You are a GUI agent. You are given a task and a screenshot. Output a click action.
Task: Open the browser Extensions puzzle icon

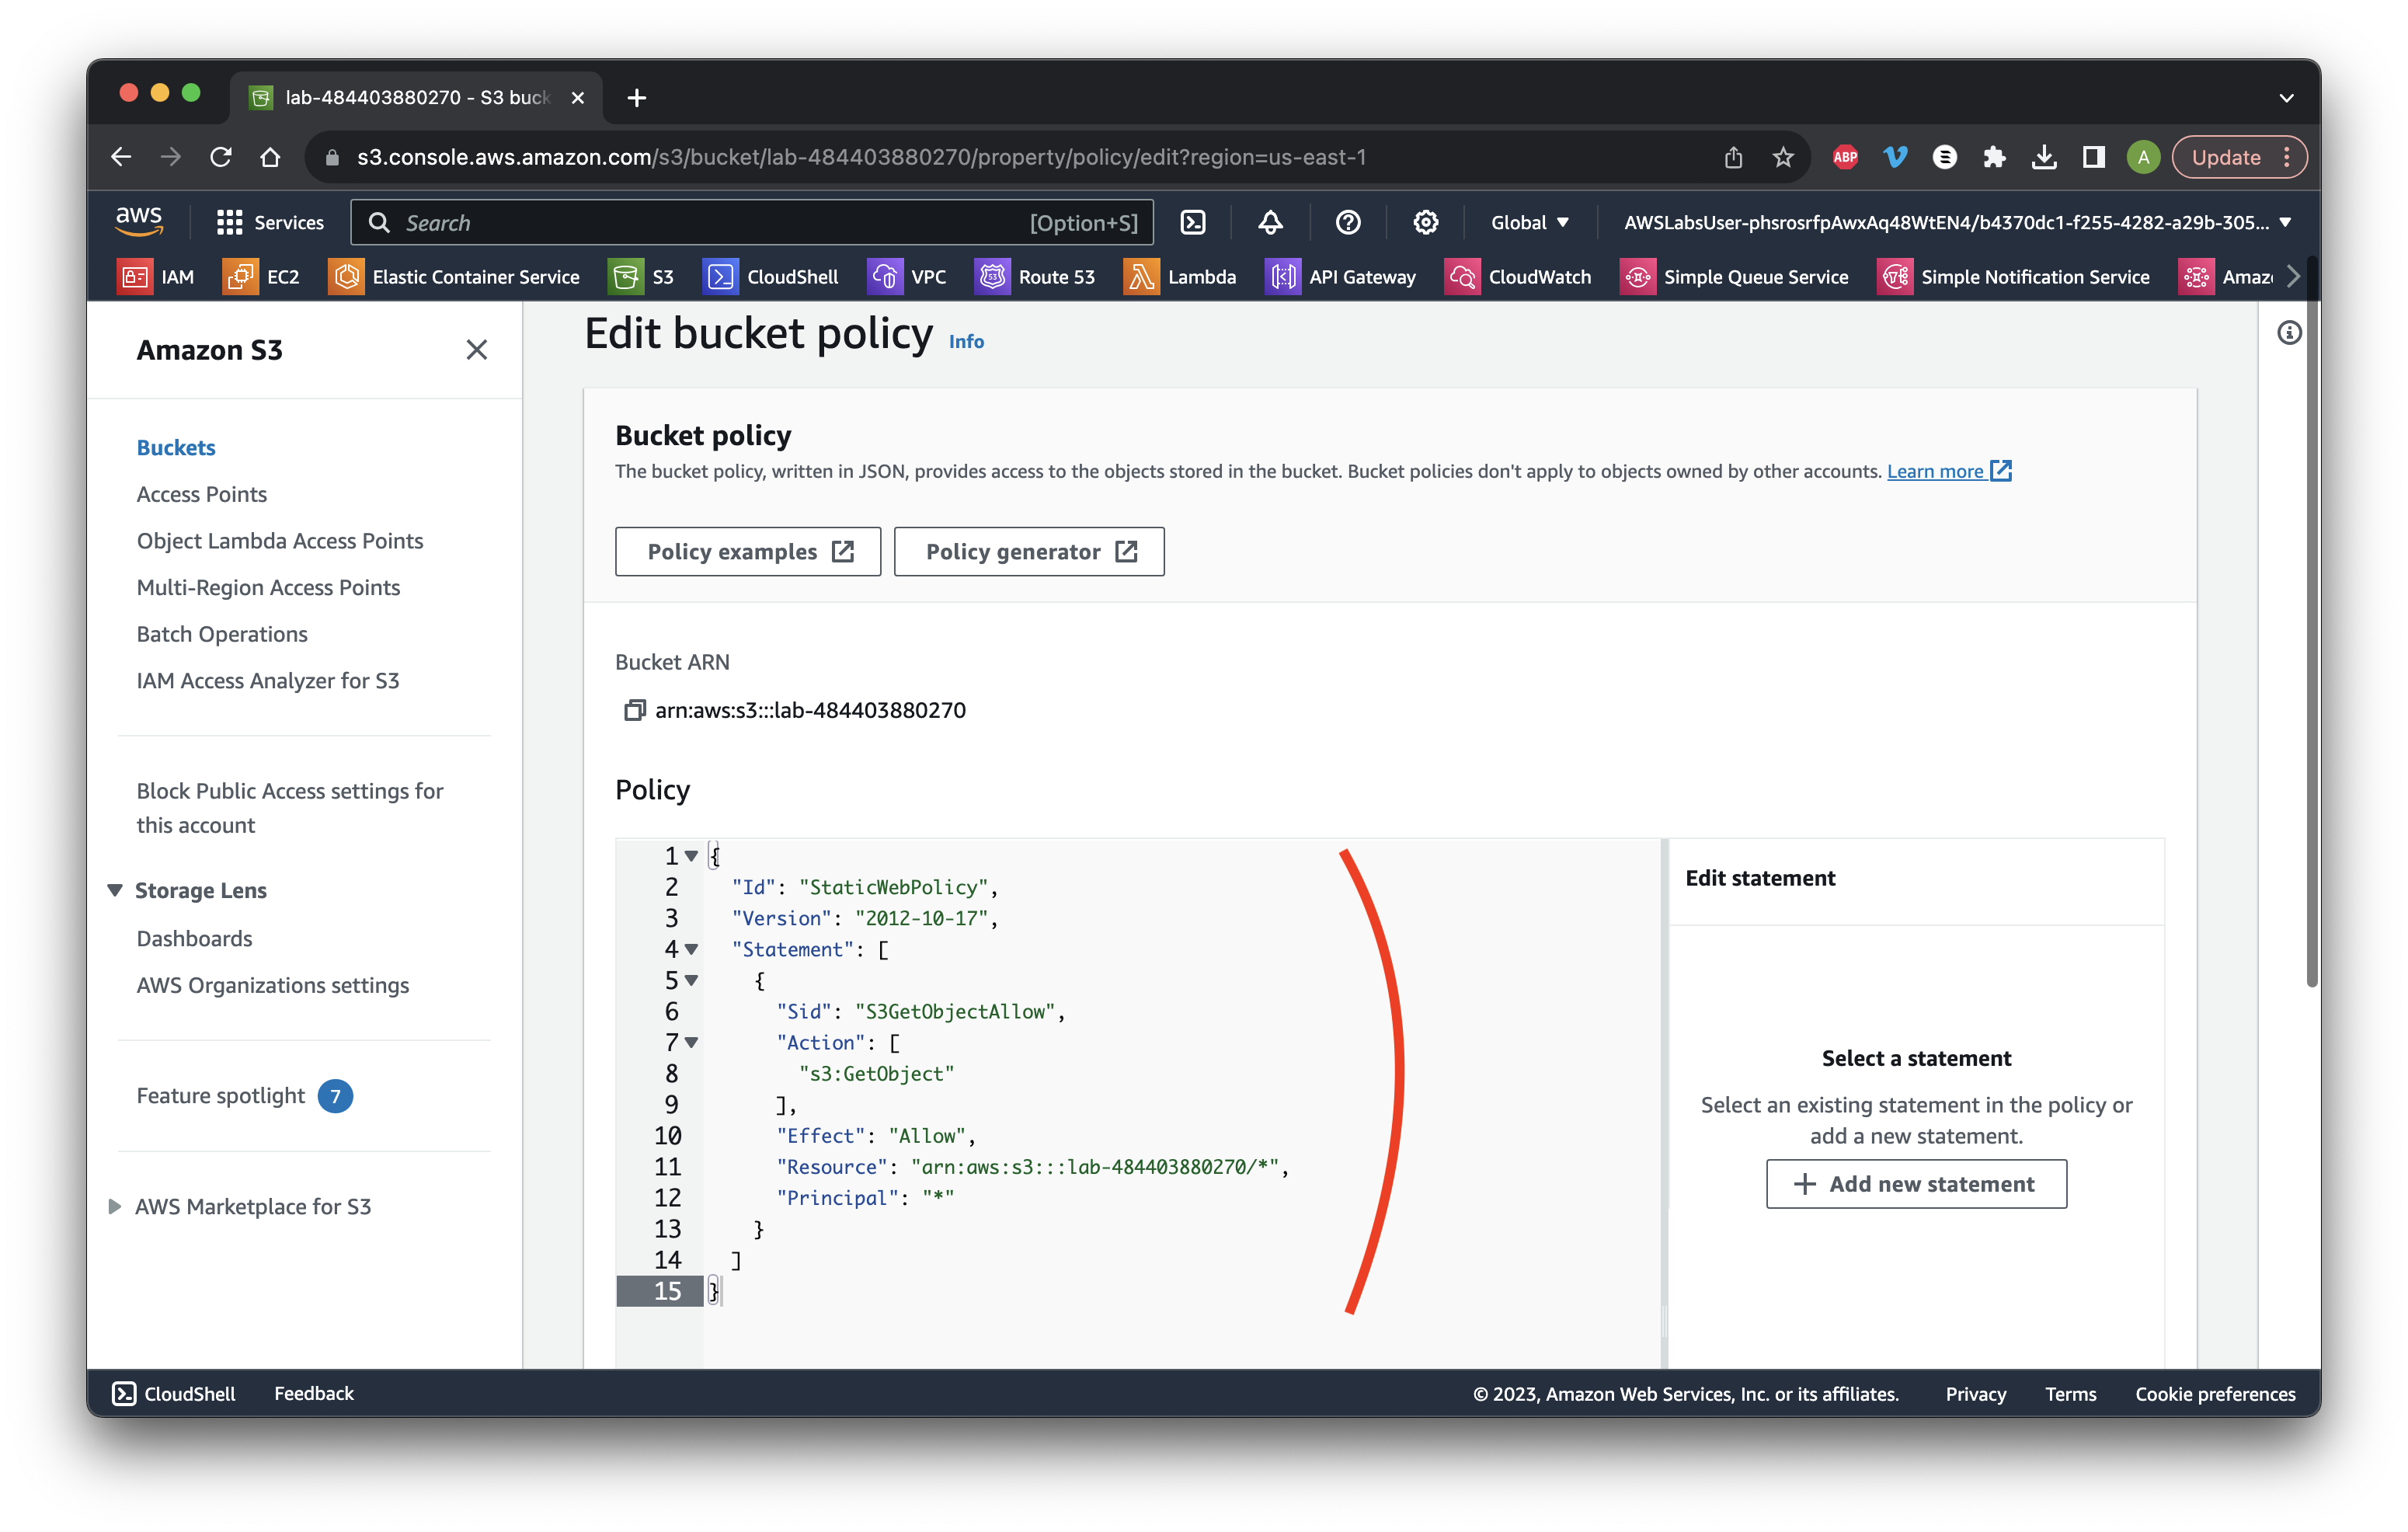pos(1994,157)
